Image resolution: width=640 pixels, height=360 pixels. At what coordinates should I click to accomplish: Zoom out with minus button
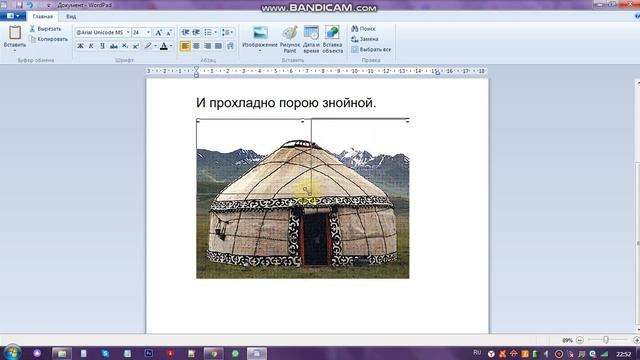580,340
